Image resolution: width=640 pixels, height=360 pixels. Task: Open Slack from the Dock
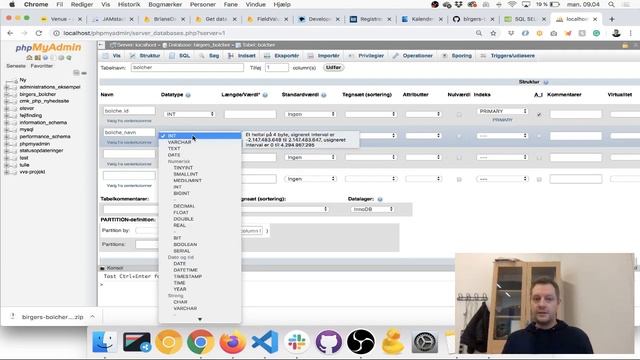pos(297,341)
